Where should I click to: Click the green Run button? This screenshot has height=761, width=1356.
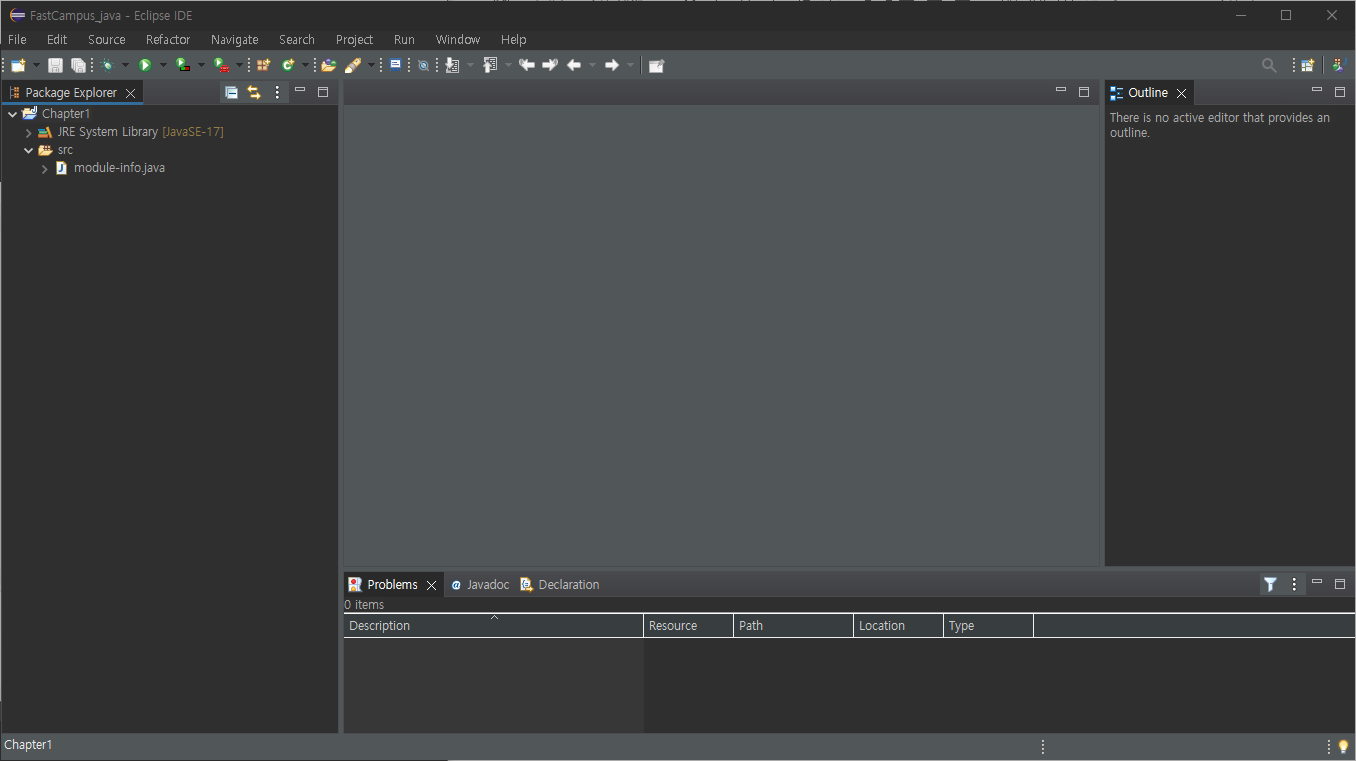pyautogui.click(x=145, y=65)
